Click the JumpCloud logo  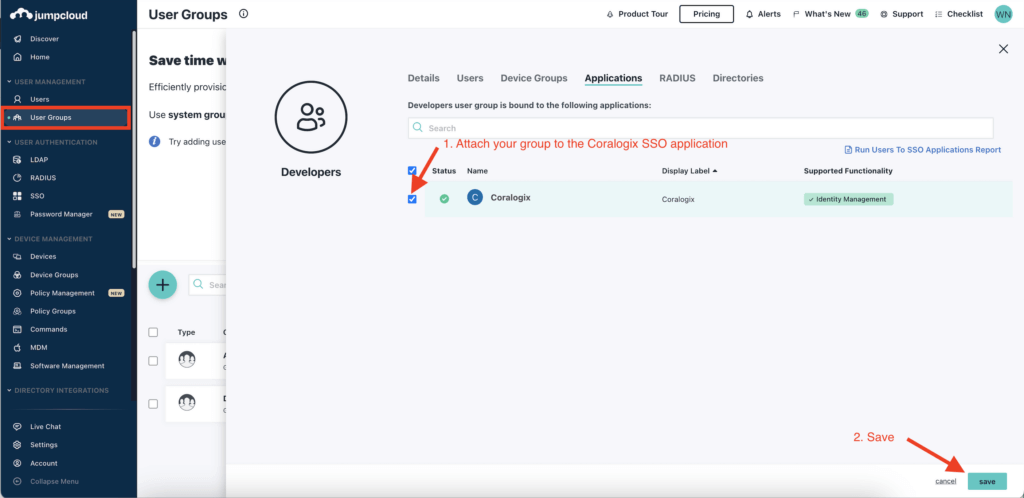[x=48, y=14]
